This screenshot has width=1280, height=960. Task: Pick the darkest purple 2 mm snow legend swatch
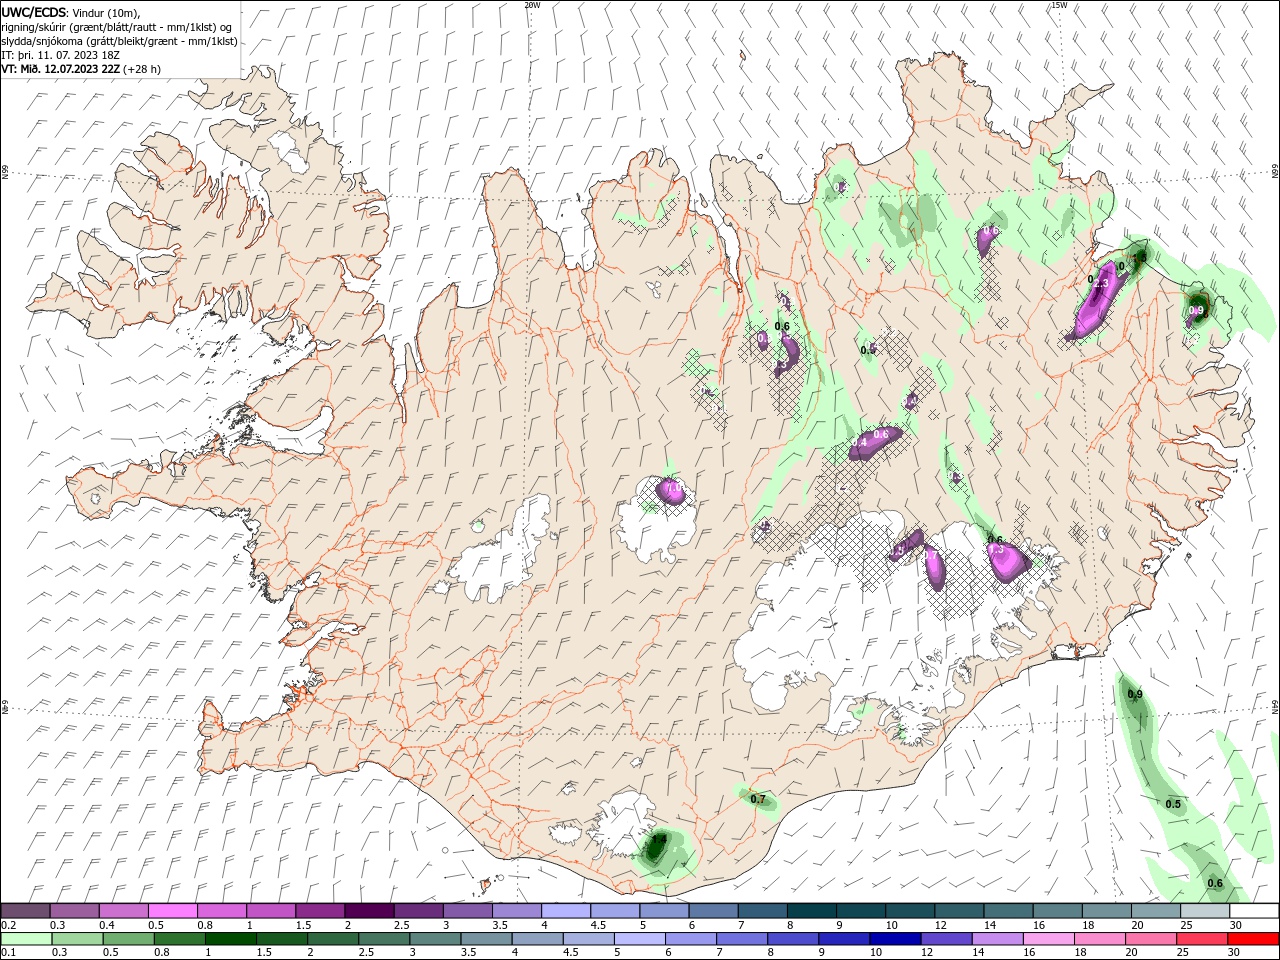coord(369,911)
